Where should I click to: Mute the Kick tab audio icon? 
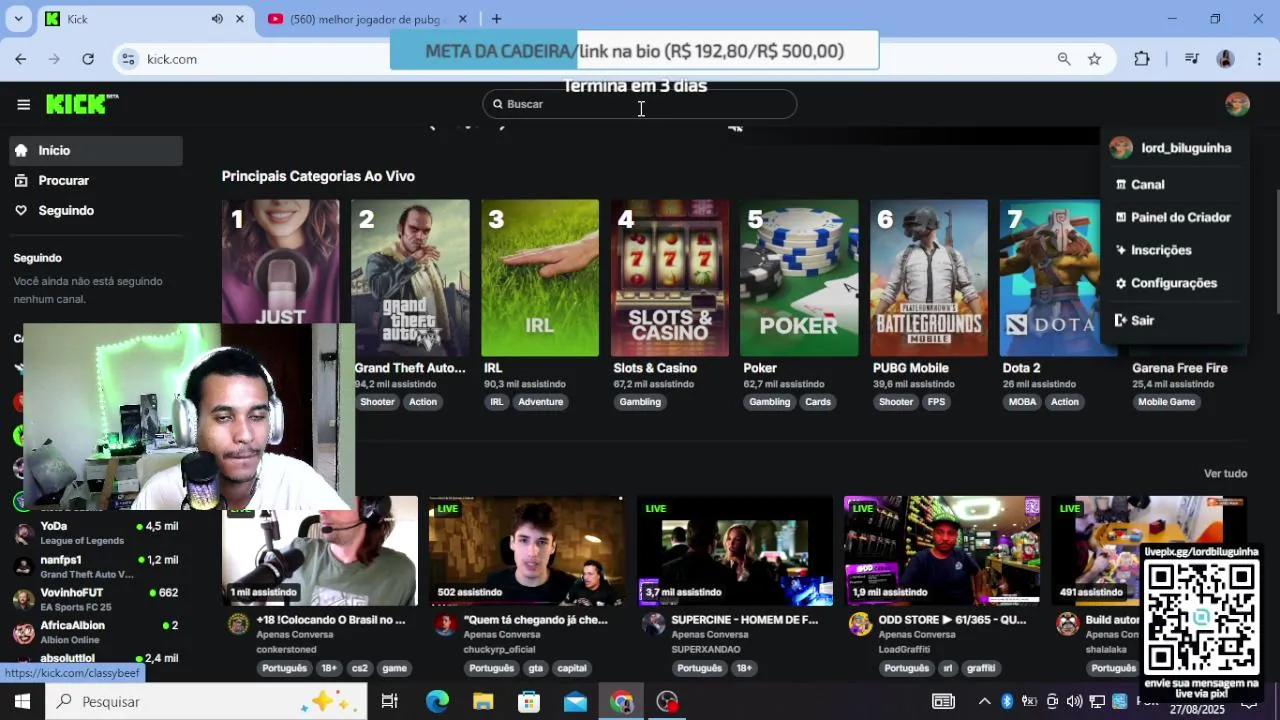[217, 19]
